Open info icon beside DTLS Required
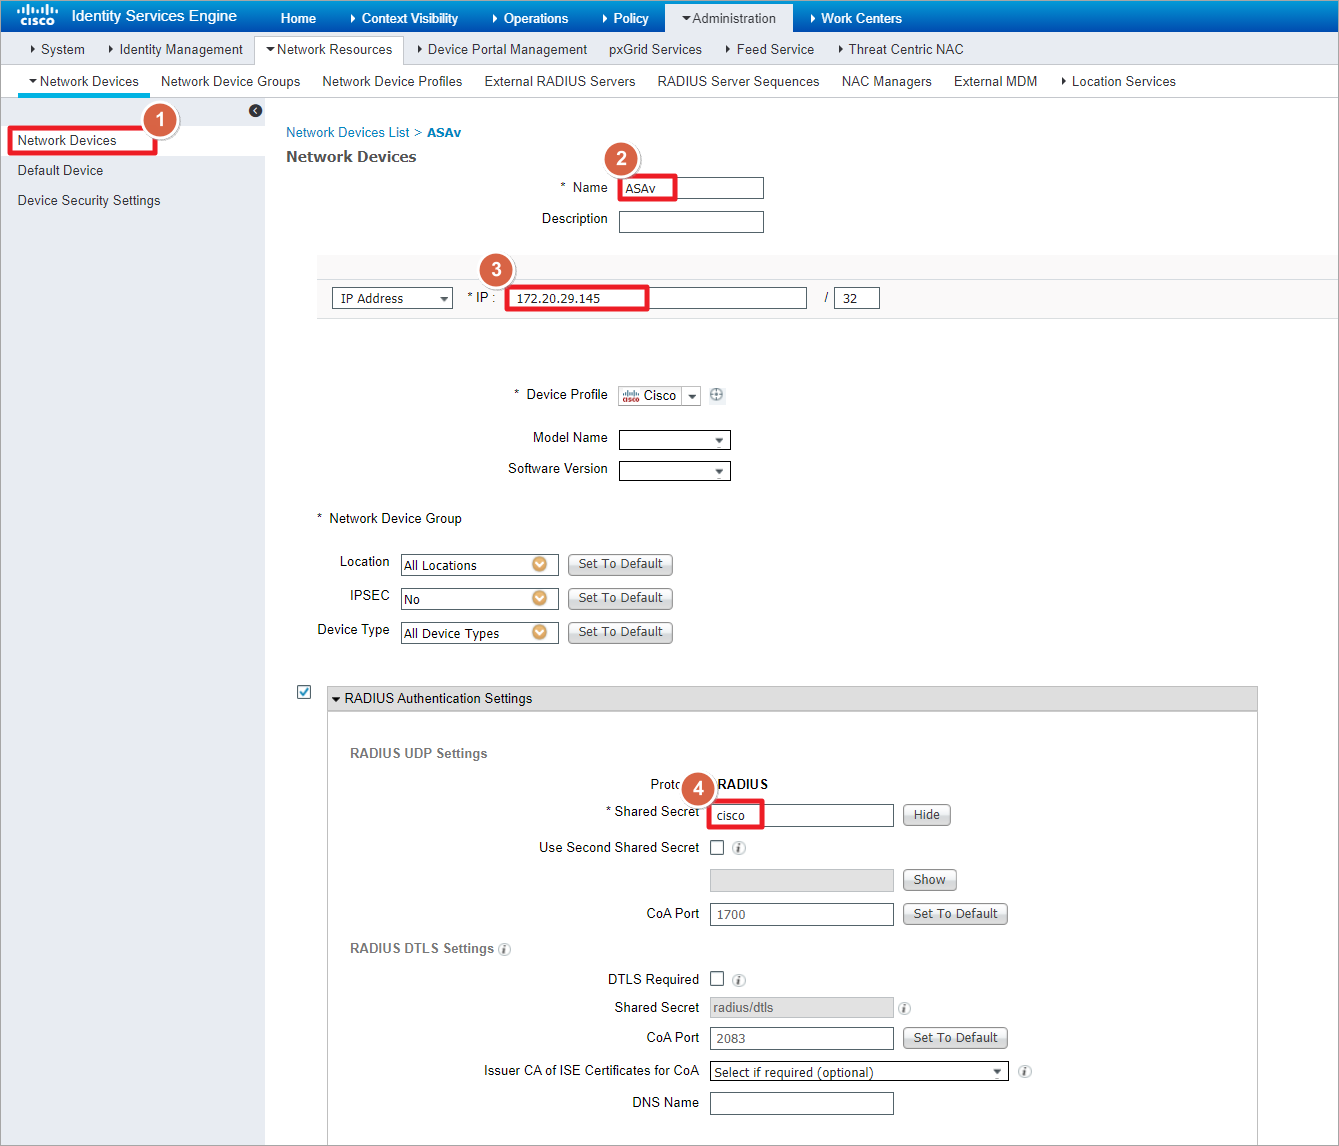 click(x=739, y=980)
